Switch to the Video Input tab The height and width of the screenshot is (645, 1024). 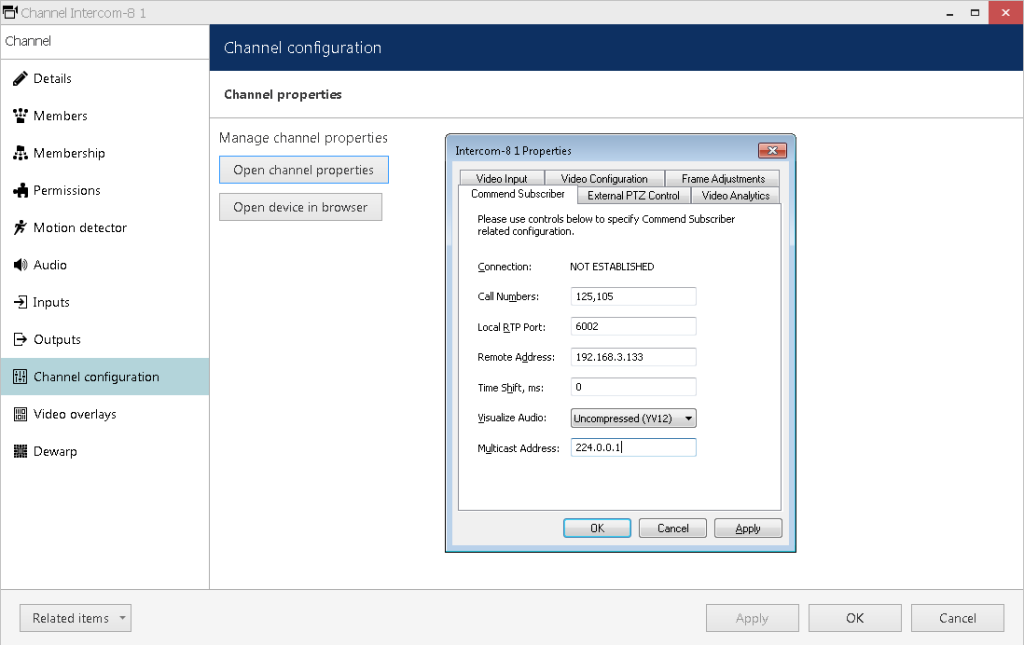(501, 178)
